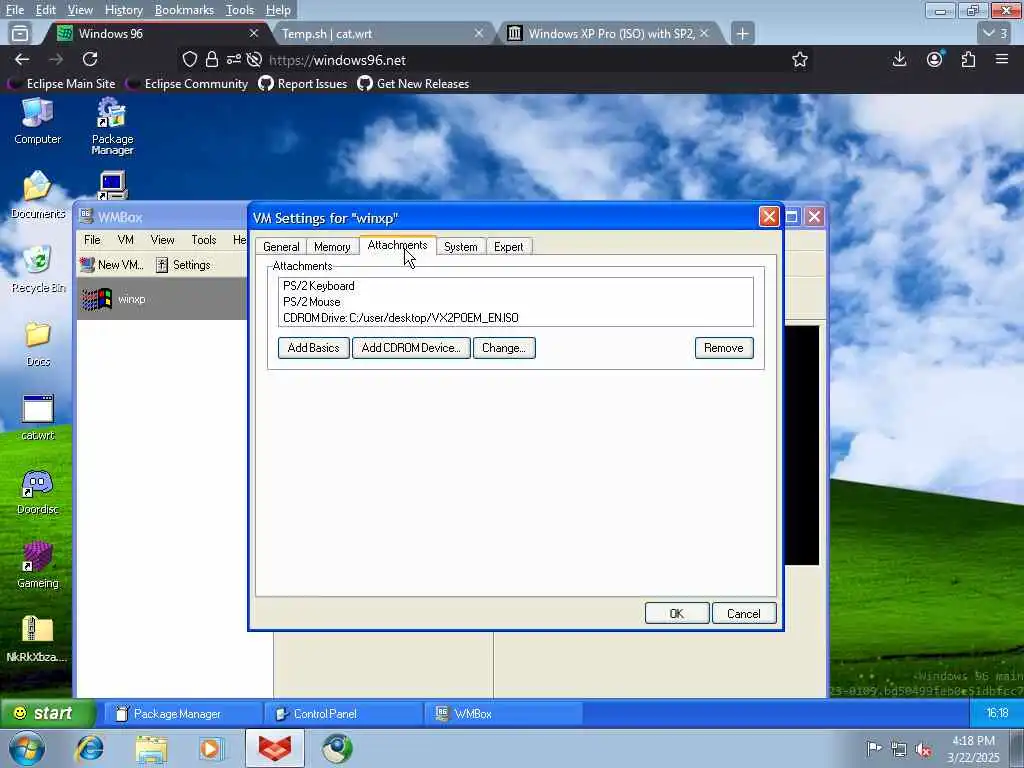Switch to Control Panel in Windows 96 taskbar
The width and height of the screenshot is (1024, 768).
[x=342, y=714]
